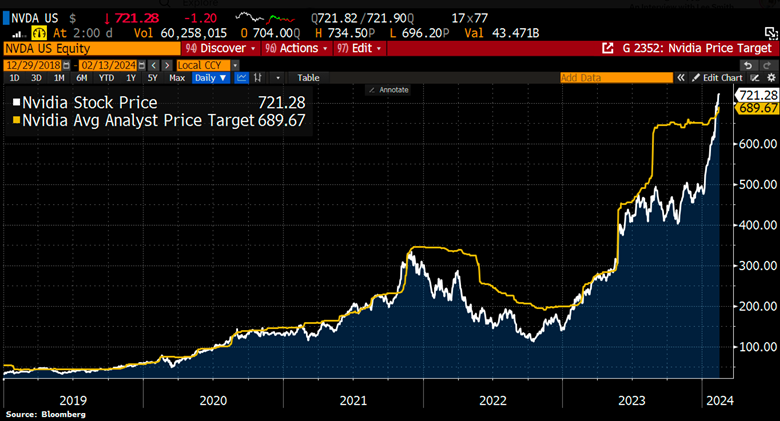Click the 17x77 quote size

click(470, 18)
